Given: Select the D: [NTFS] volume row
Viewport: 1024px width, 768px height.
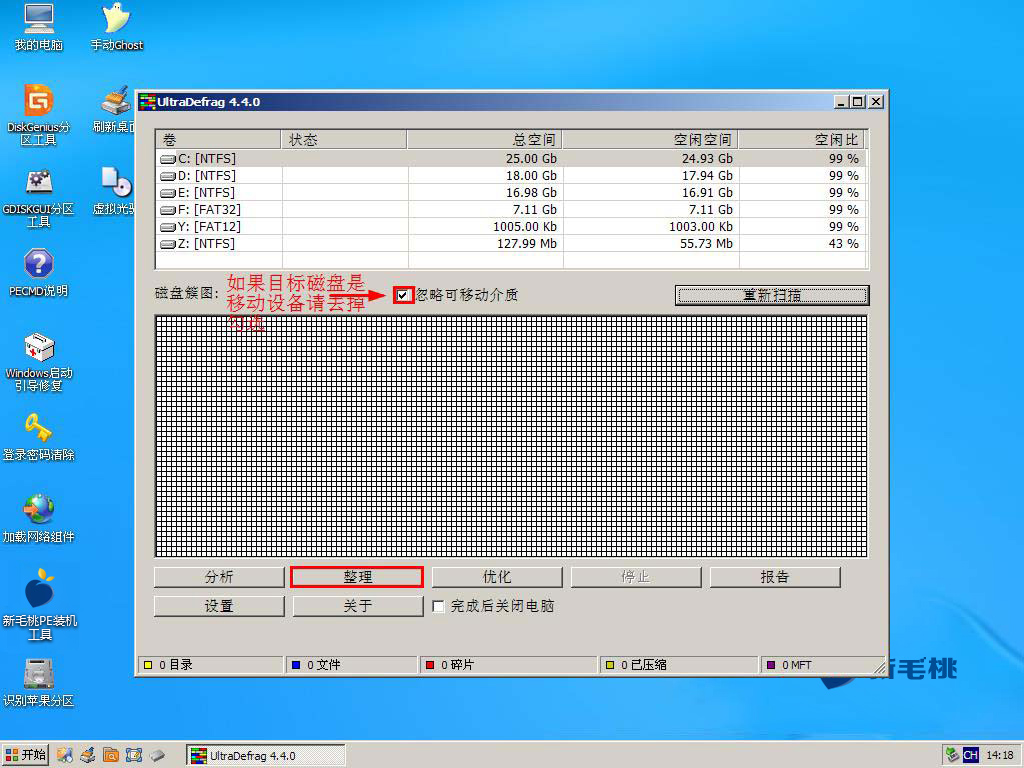Looking at the screenshot, I should [511, 176].
